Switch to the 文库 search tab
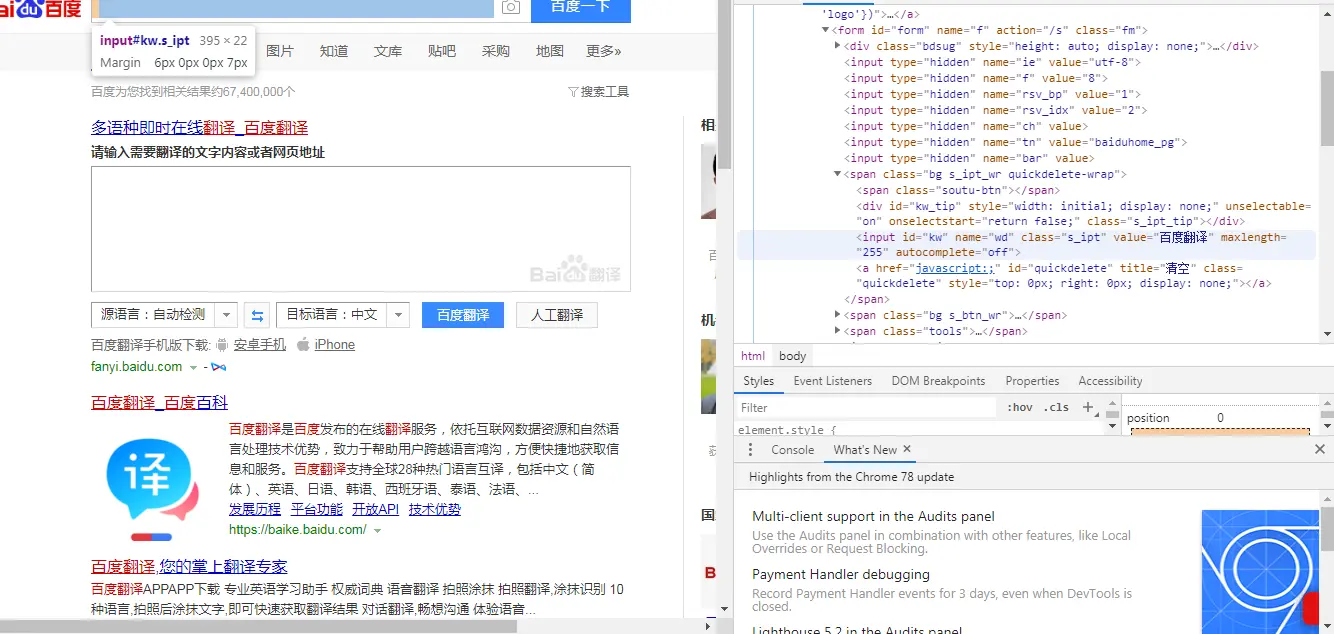Viewport: 1334px width, 634px height. point(388,51)
